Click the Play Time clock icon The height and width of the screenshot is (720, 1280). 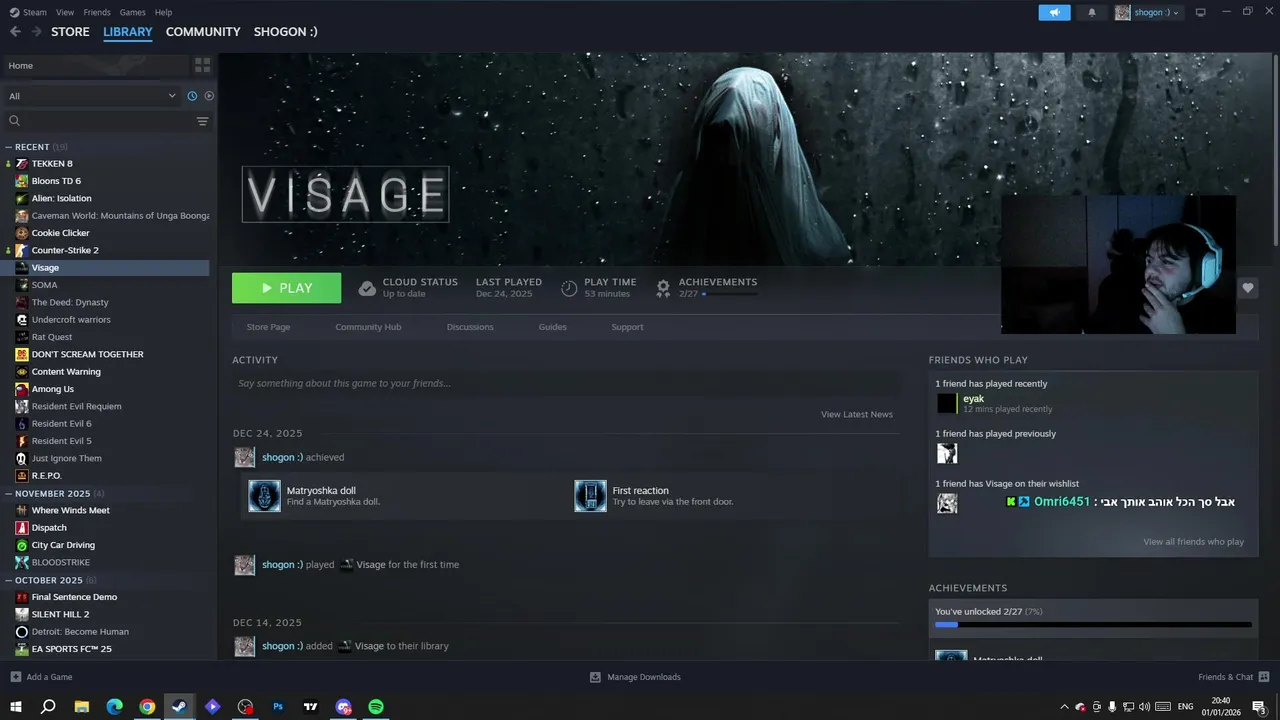coord(569,288)
